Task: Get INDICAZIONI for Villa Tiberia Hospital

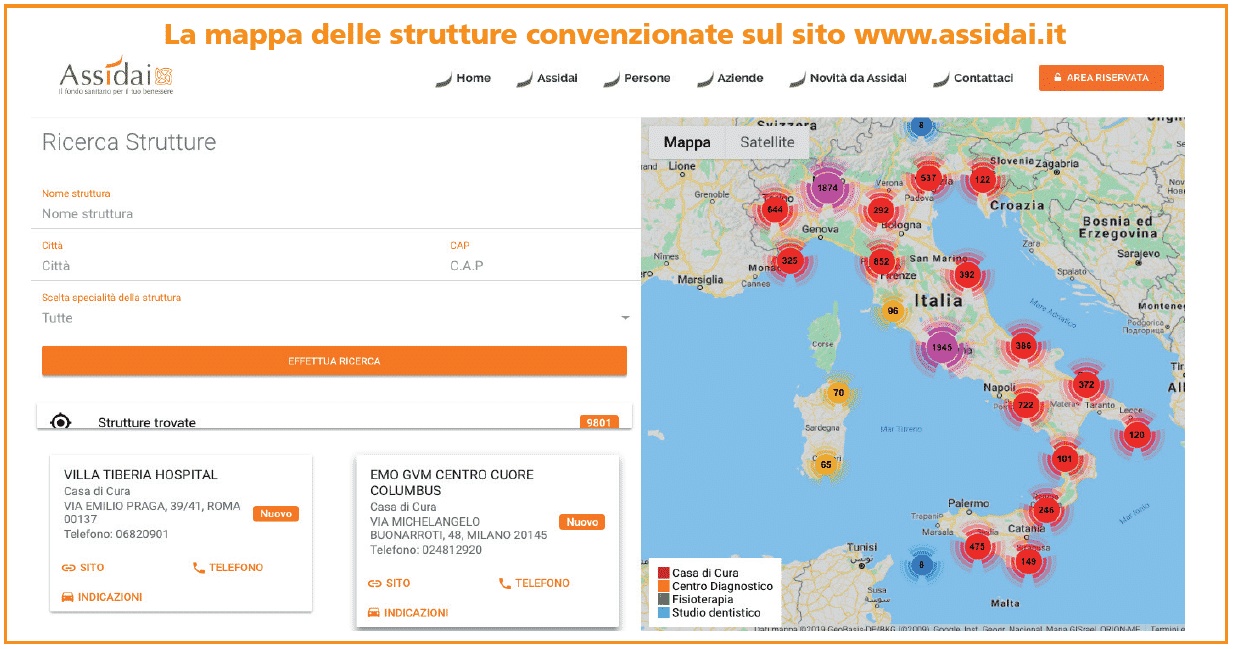Action: [102, 597]
